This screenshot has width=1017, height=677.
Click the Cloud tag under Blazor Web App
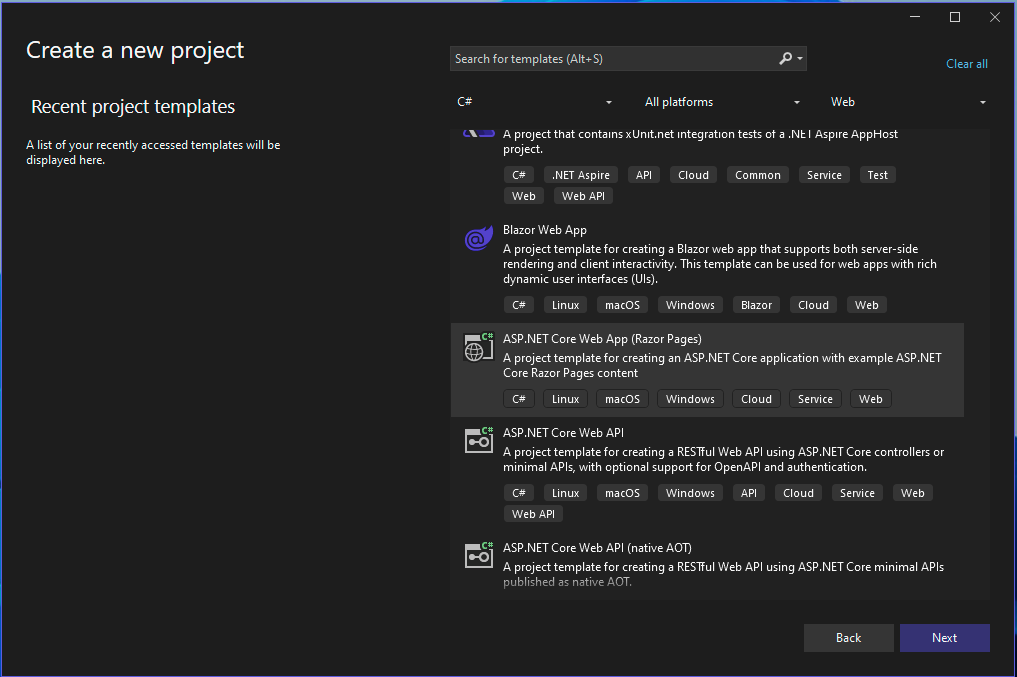[813, 305]
